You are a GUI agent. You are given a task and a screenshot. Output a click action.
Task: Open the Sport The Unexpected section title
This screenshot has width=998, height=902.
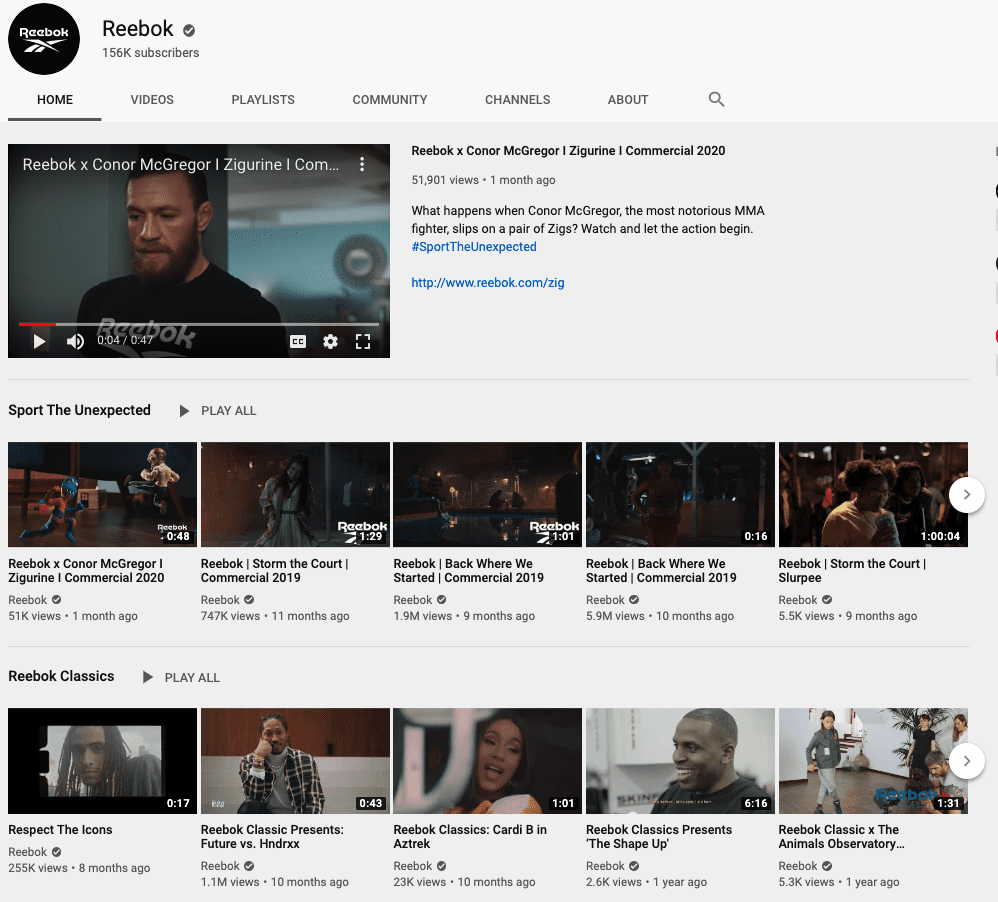[80, 411]
